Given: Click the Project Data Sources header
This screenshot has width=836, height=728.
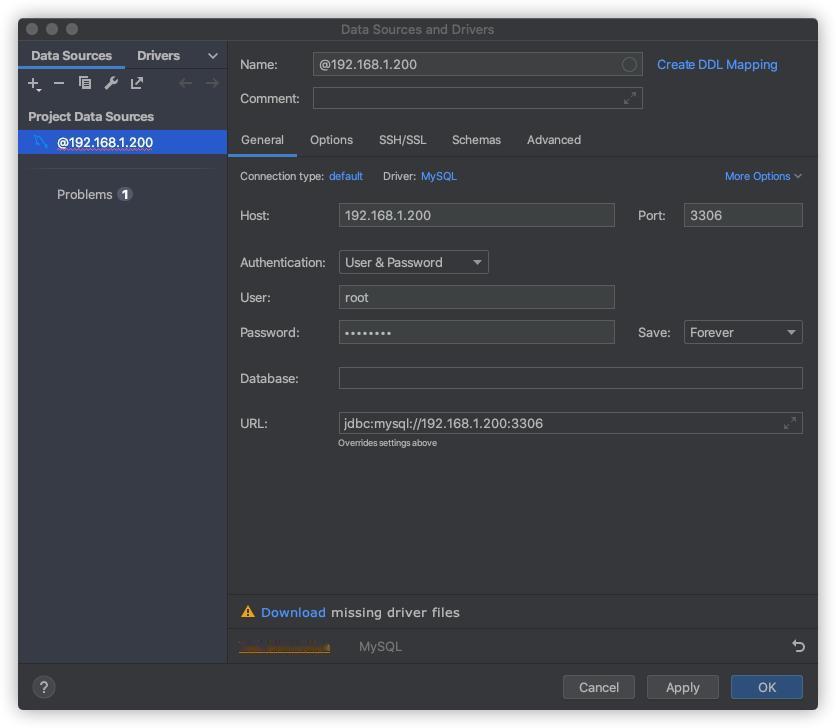Looking at the screenshot, I should pyautogui.click(x=91, y=116).
